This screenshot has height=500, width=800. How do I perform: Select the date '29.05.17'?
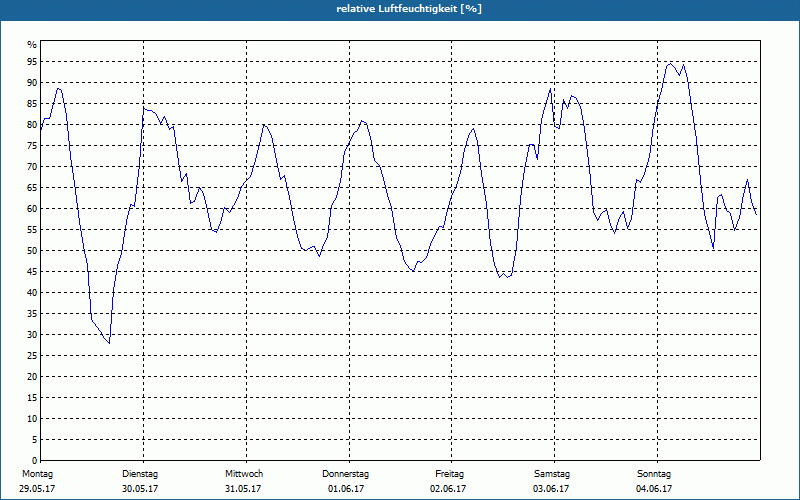(x=37, y=489)
